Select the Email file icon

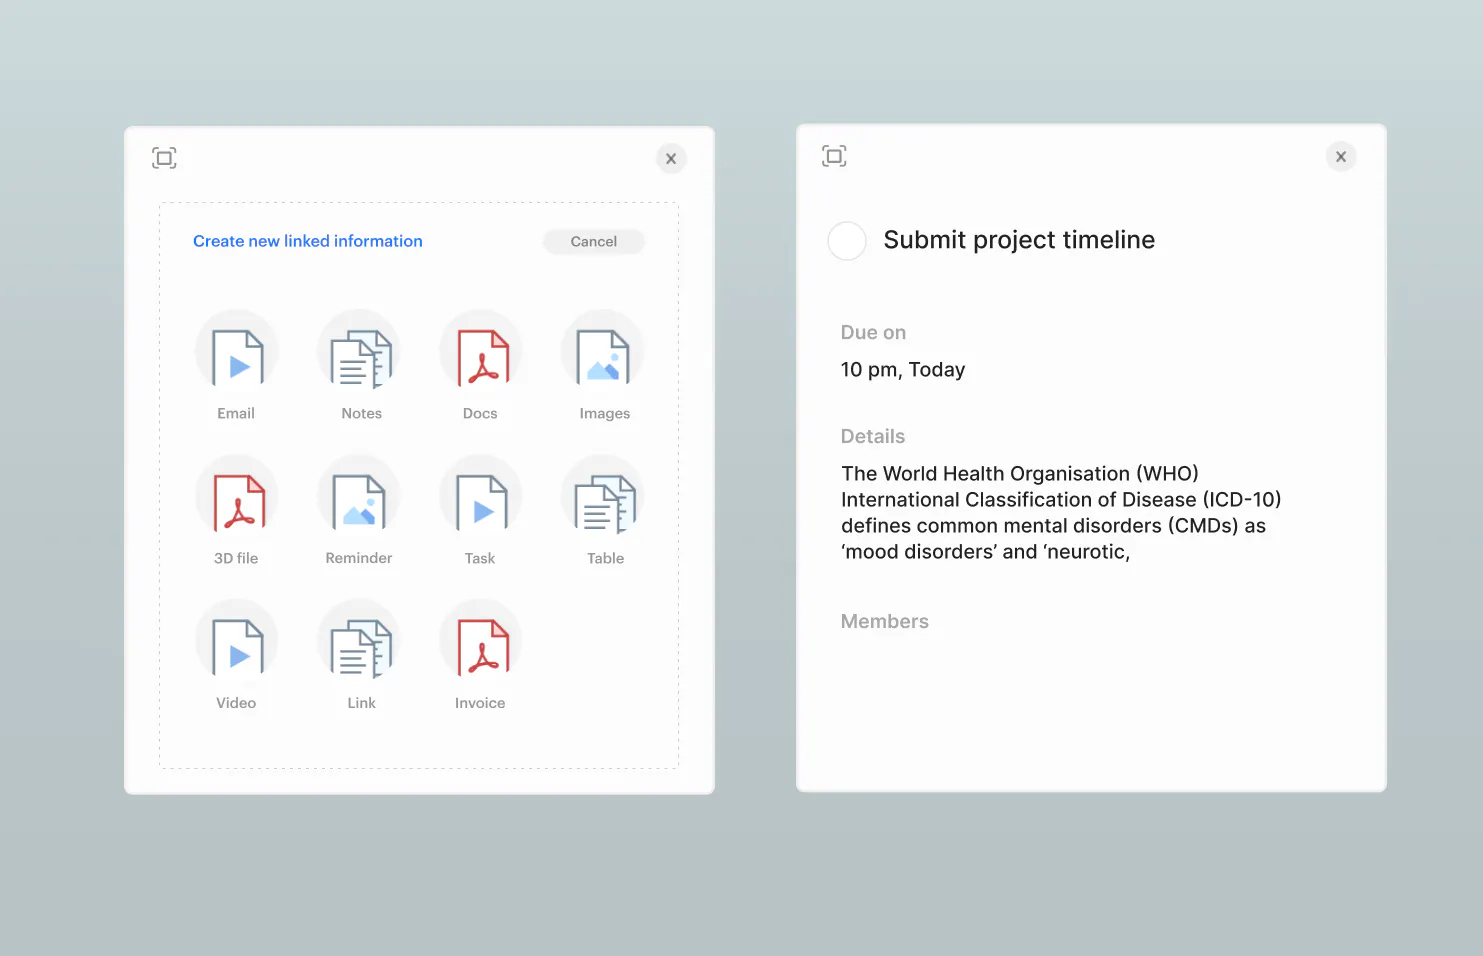237,351
